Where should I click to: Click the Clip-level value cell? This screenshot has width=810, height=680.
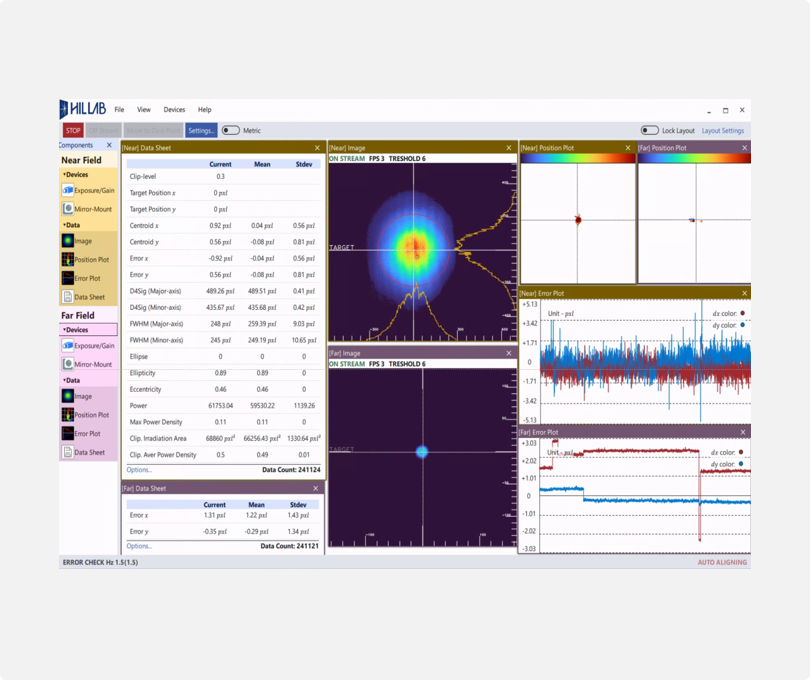(219, 177)
